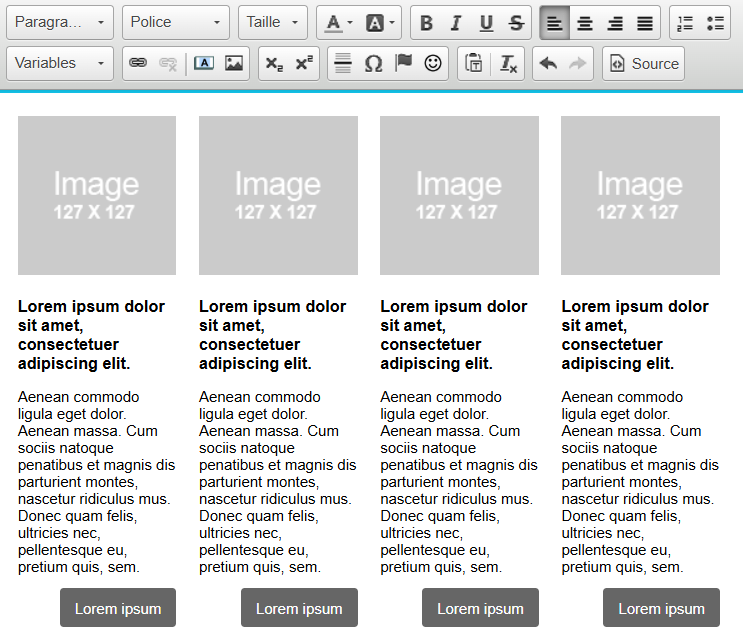Open the emoji smiley picker

tap(433, 63)
